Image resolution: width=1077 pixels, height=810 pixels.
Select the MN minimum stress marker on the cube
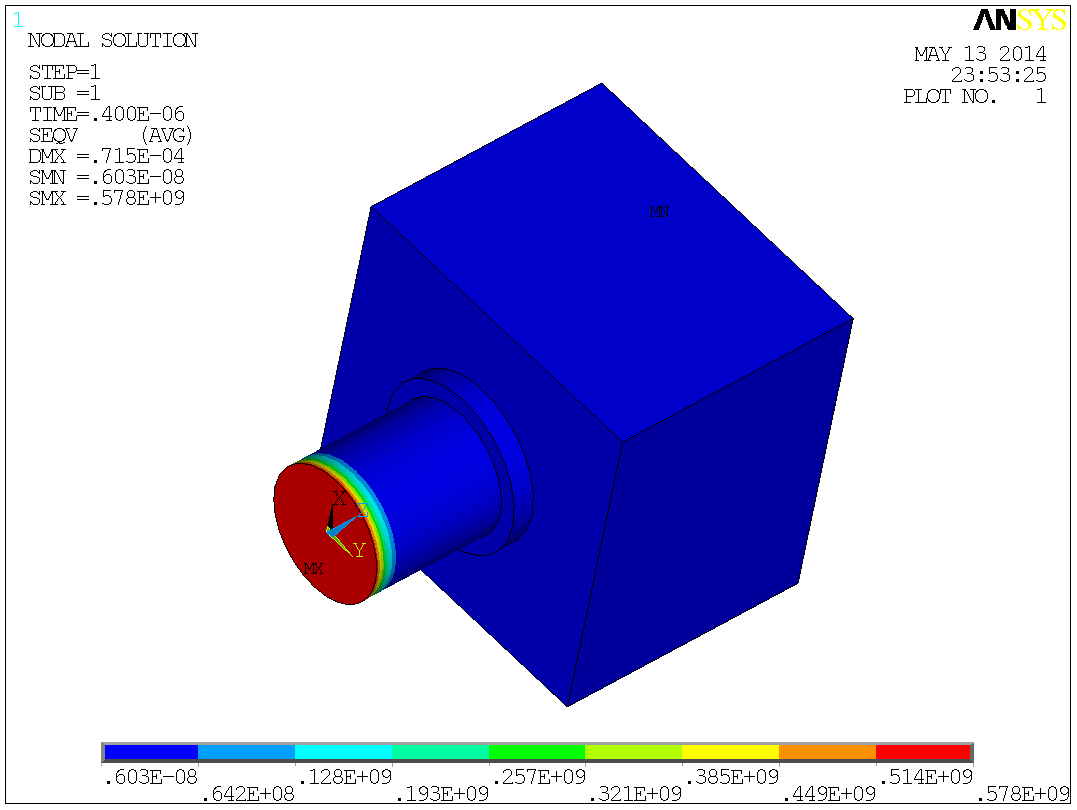pyautogui.click(x=658, y=210)
